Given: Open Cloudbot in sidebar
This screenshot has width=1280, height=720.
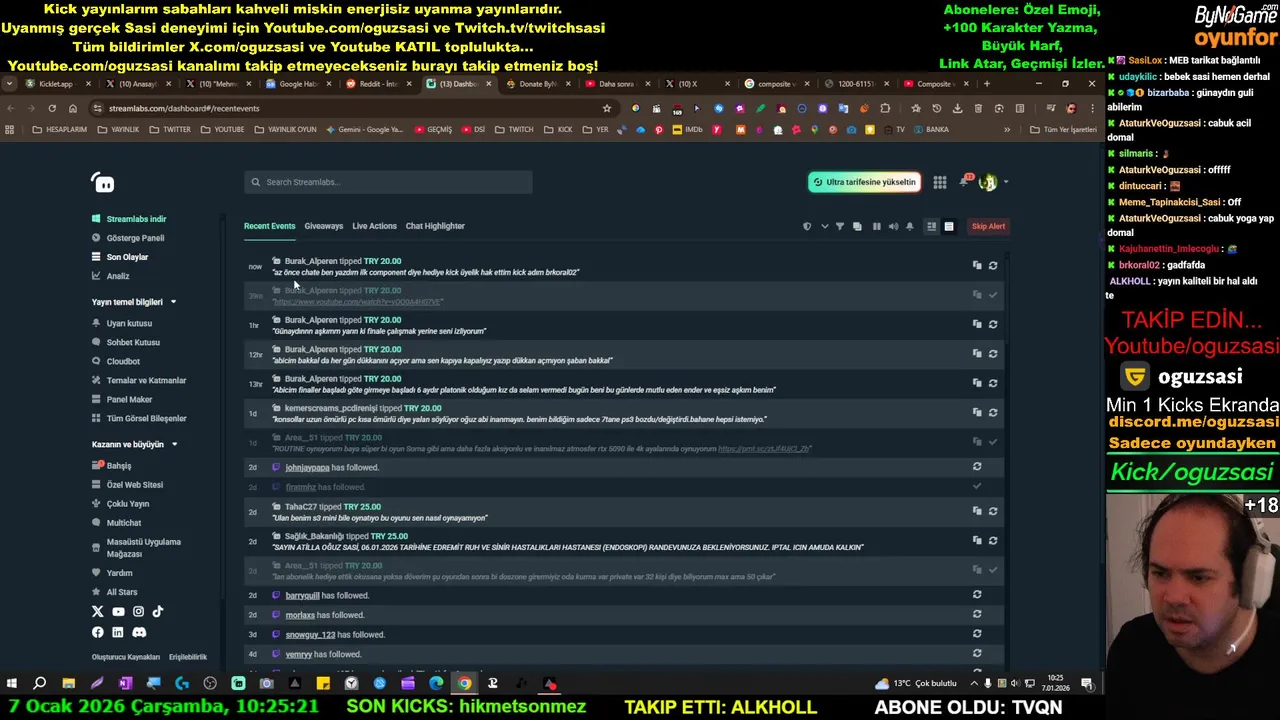Looking at the screenshot, I should (x=116, y=362).
